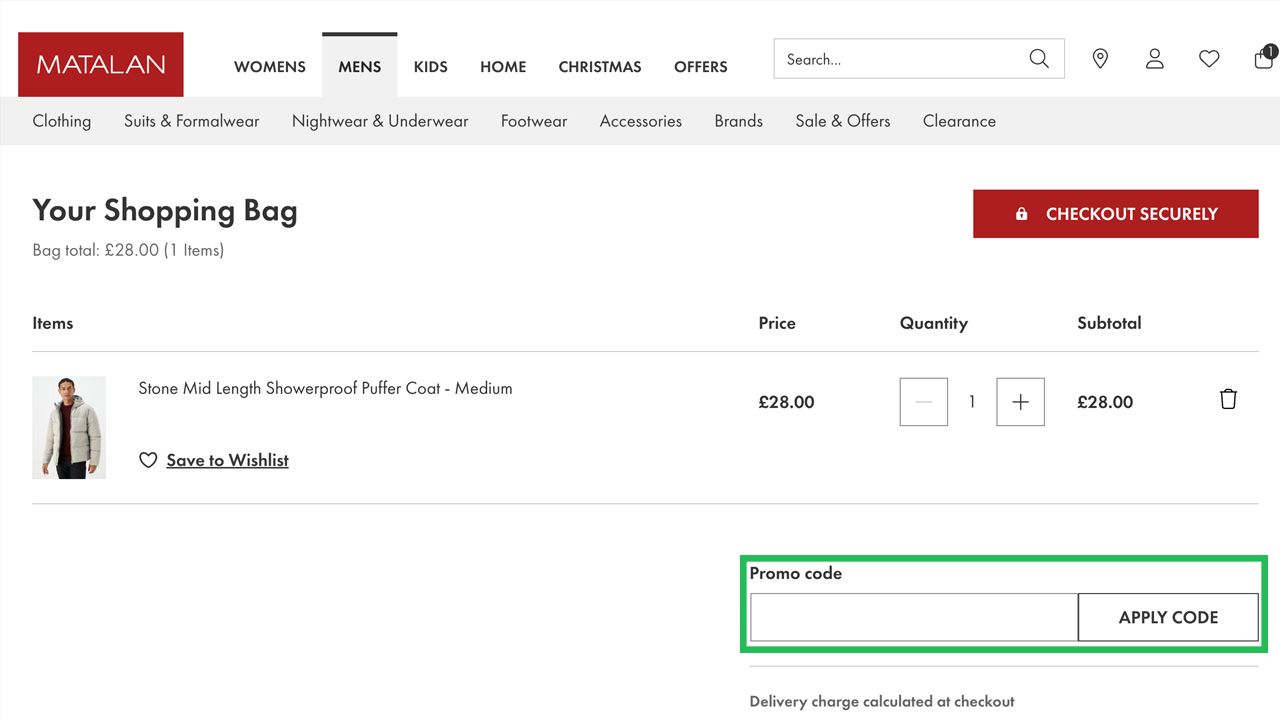This screenshot has width=1280, height=720.
Task: Open the account profile icon
Action: (x=1155, y=59)
